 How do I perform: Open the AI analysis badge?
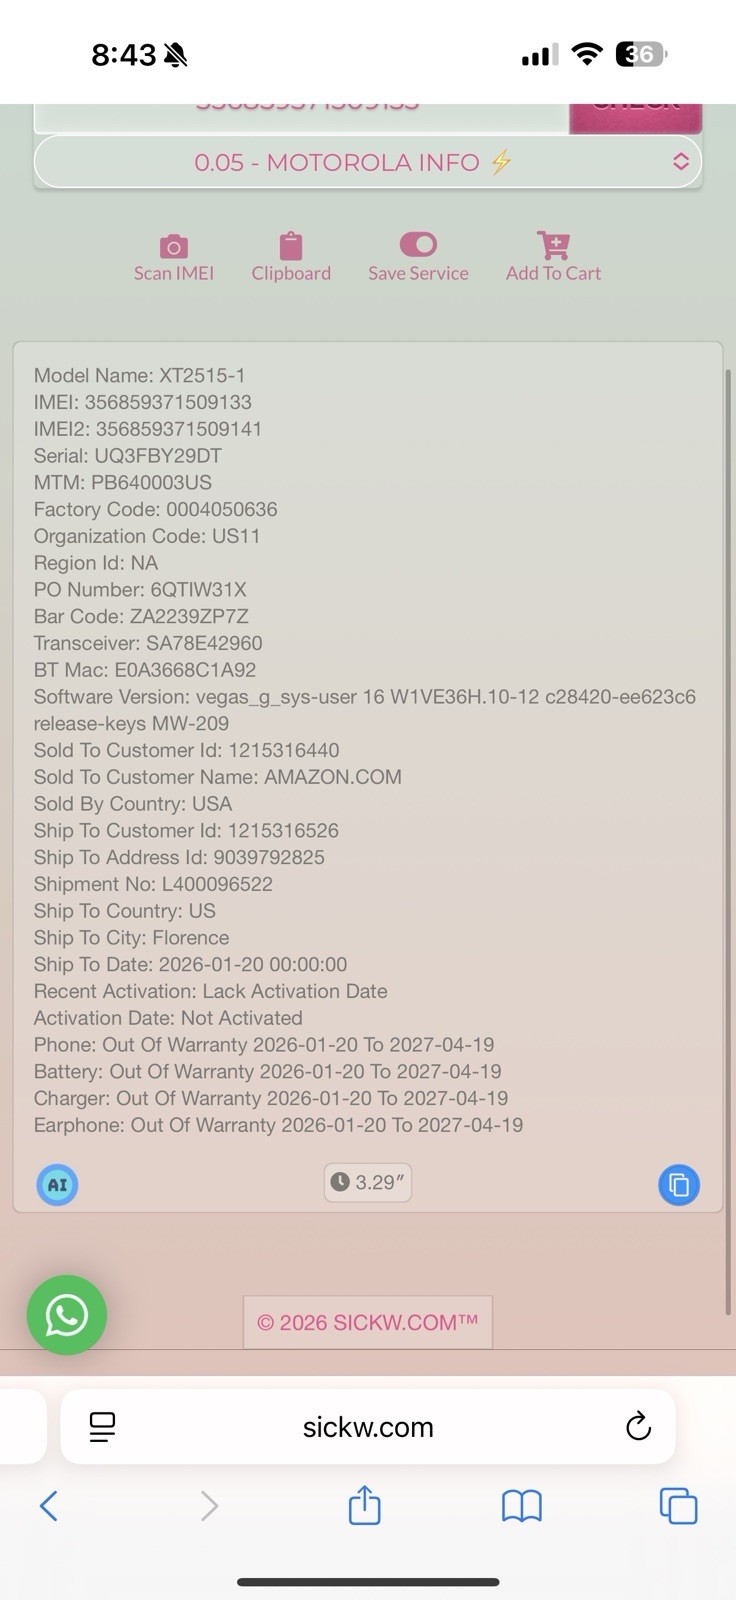coord(57,1185)
